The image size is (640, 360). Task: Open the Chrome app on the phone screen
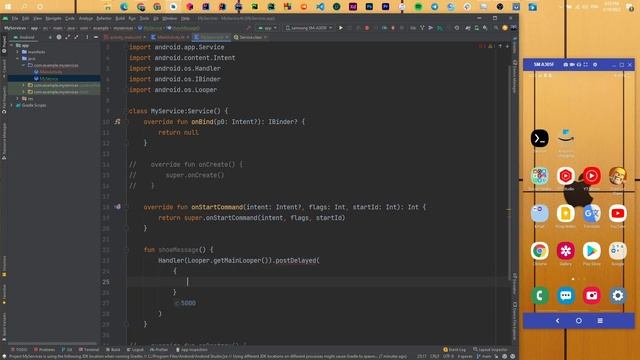[x=539, y=251]
